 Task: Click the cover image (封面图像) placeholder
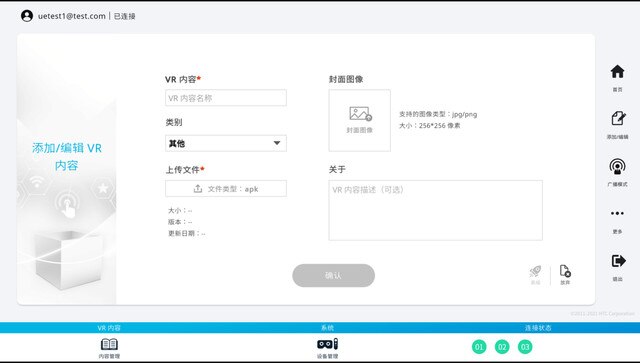pyautogui.click(x=360, y=120)
